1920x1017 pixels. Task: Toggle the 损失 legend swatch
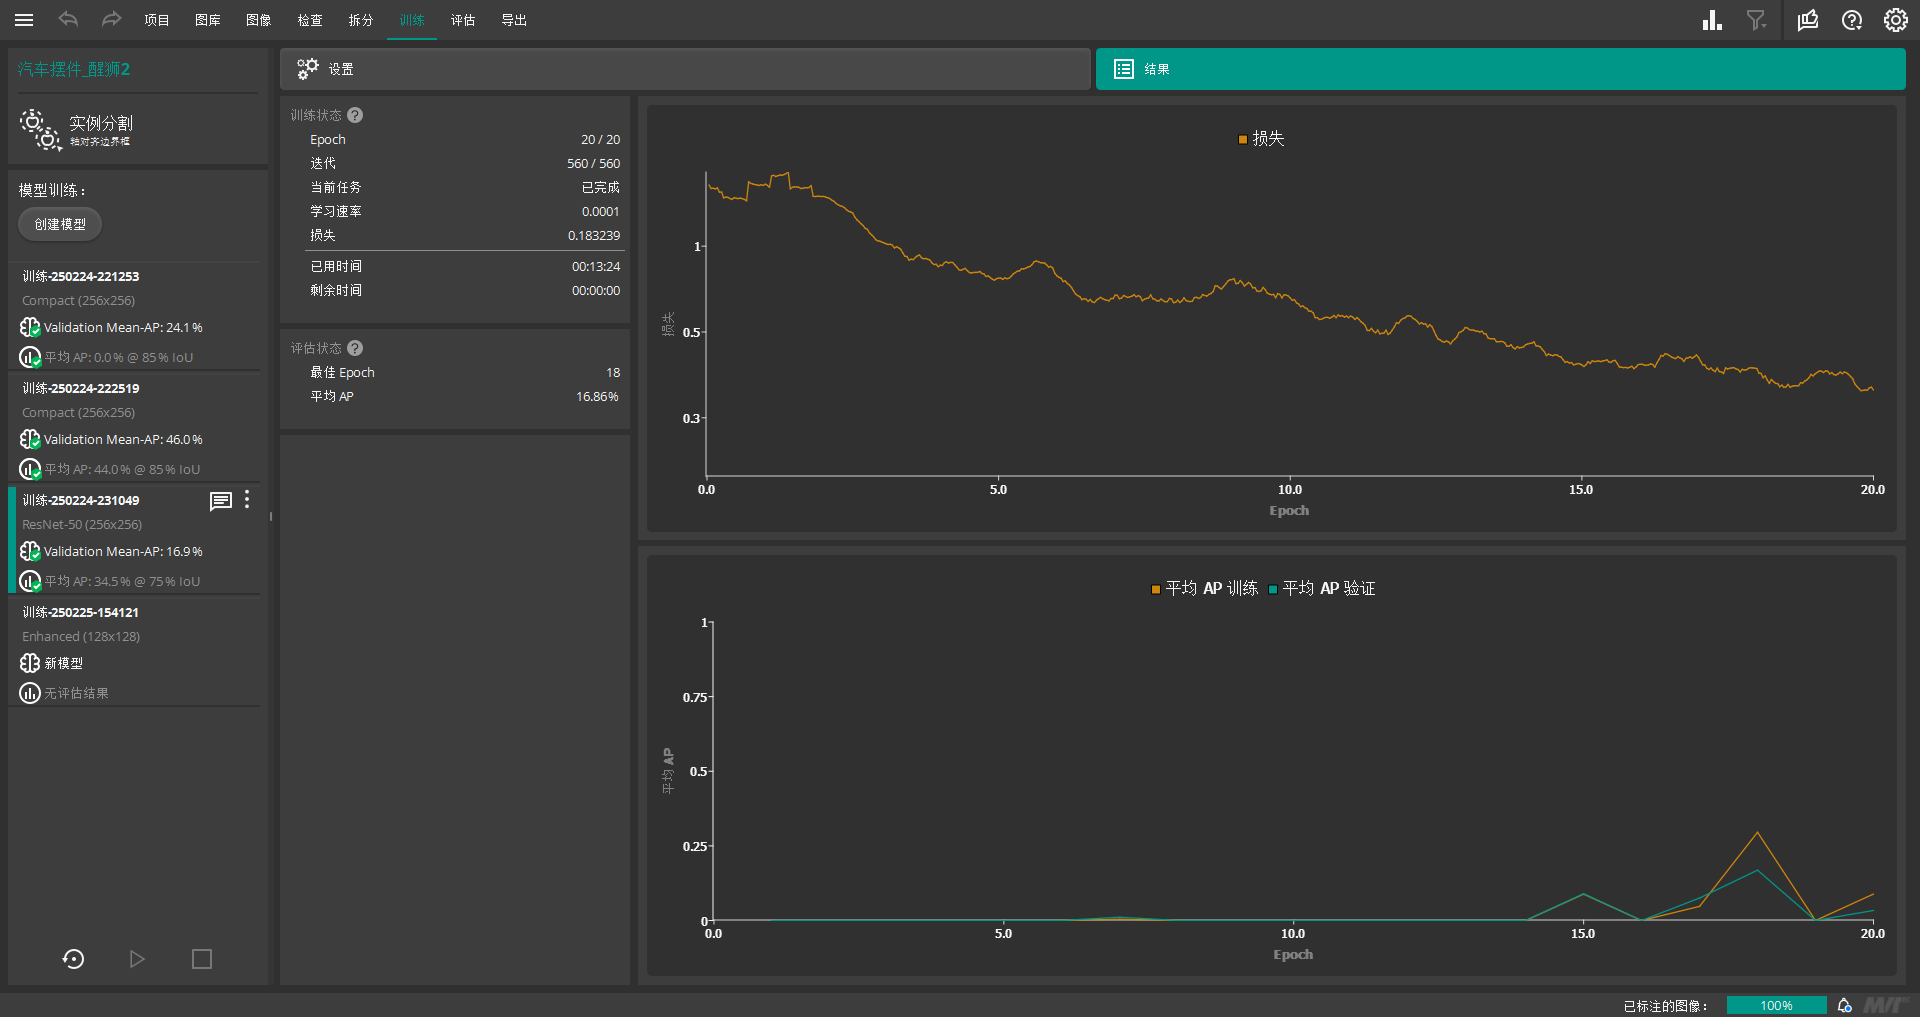[x=1243, y=140]
